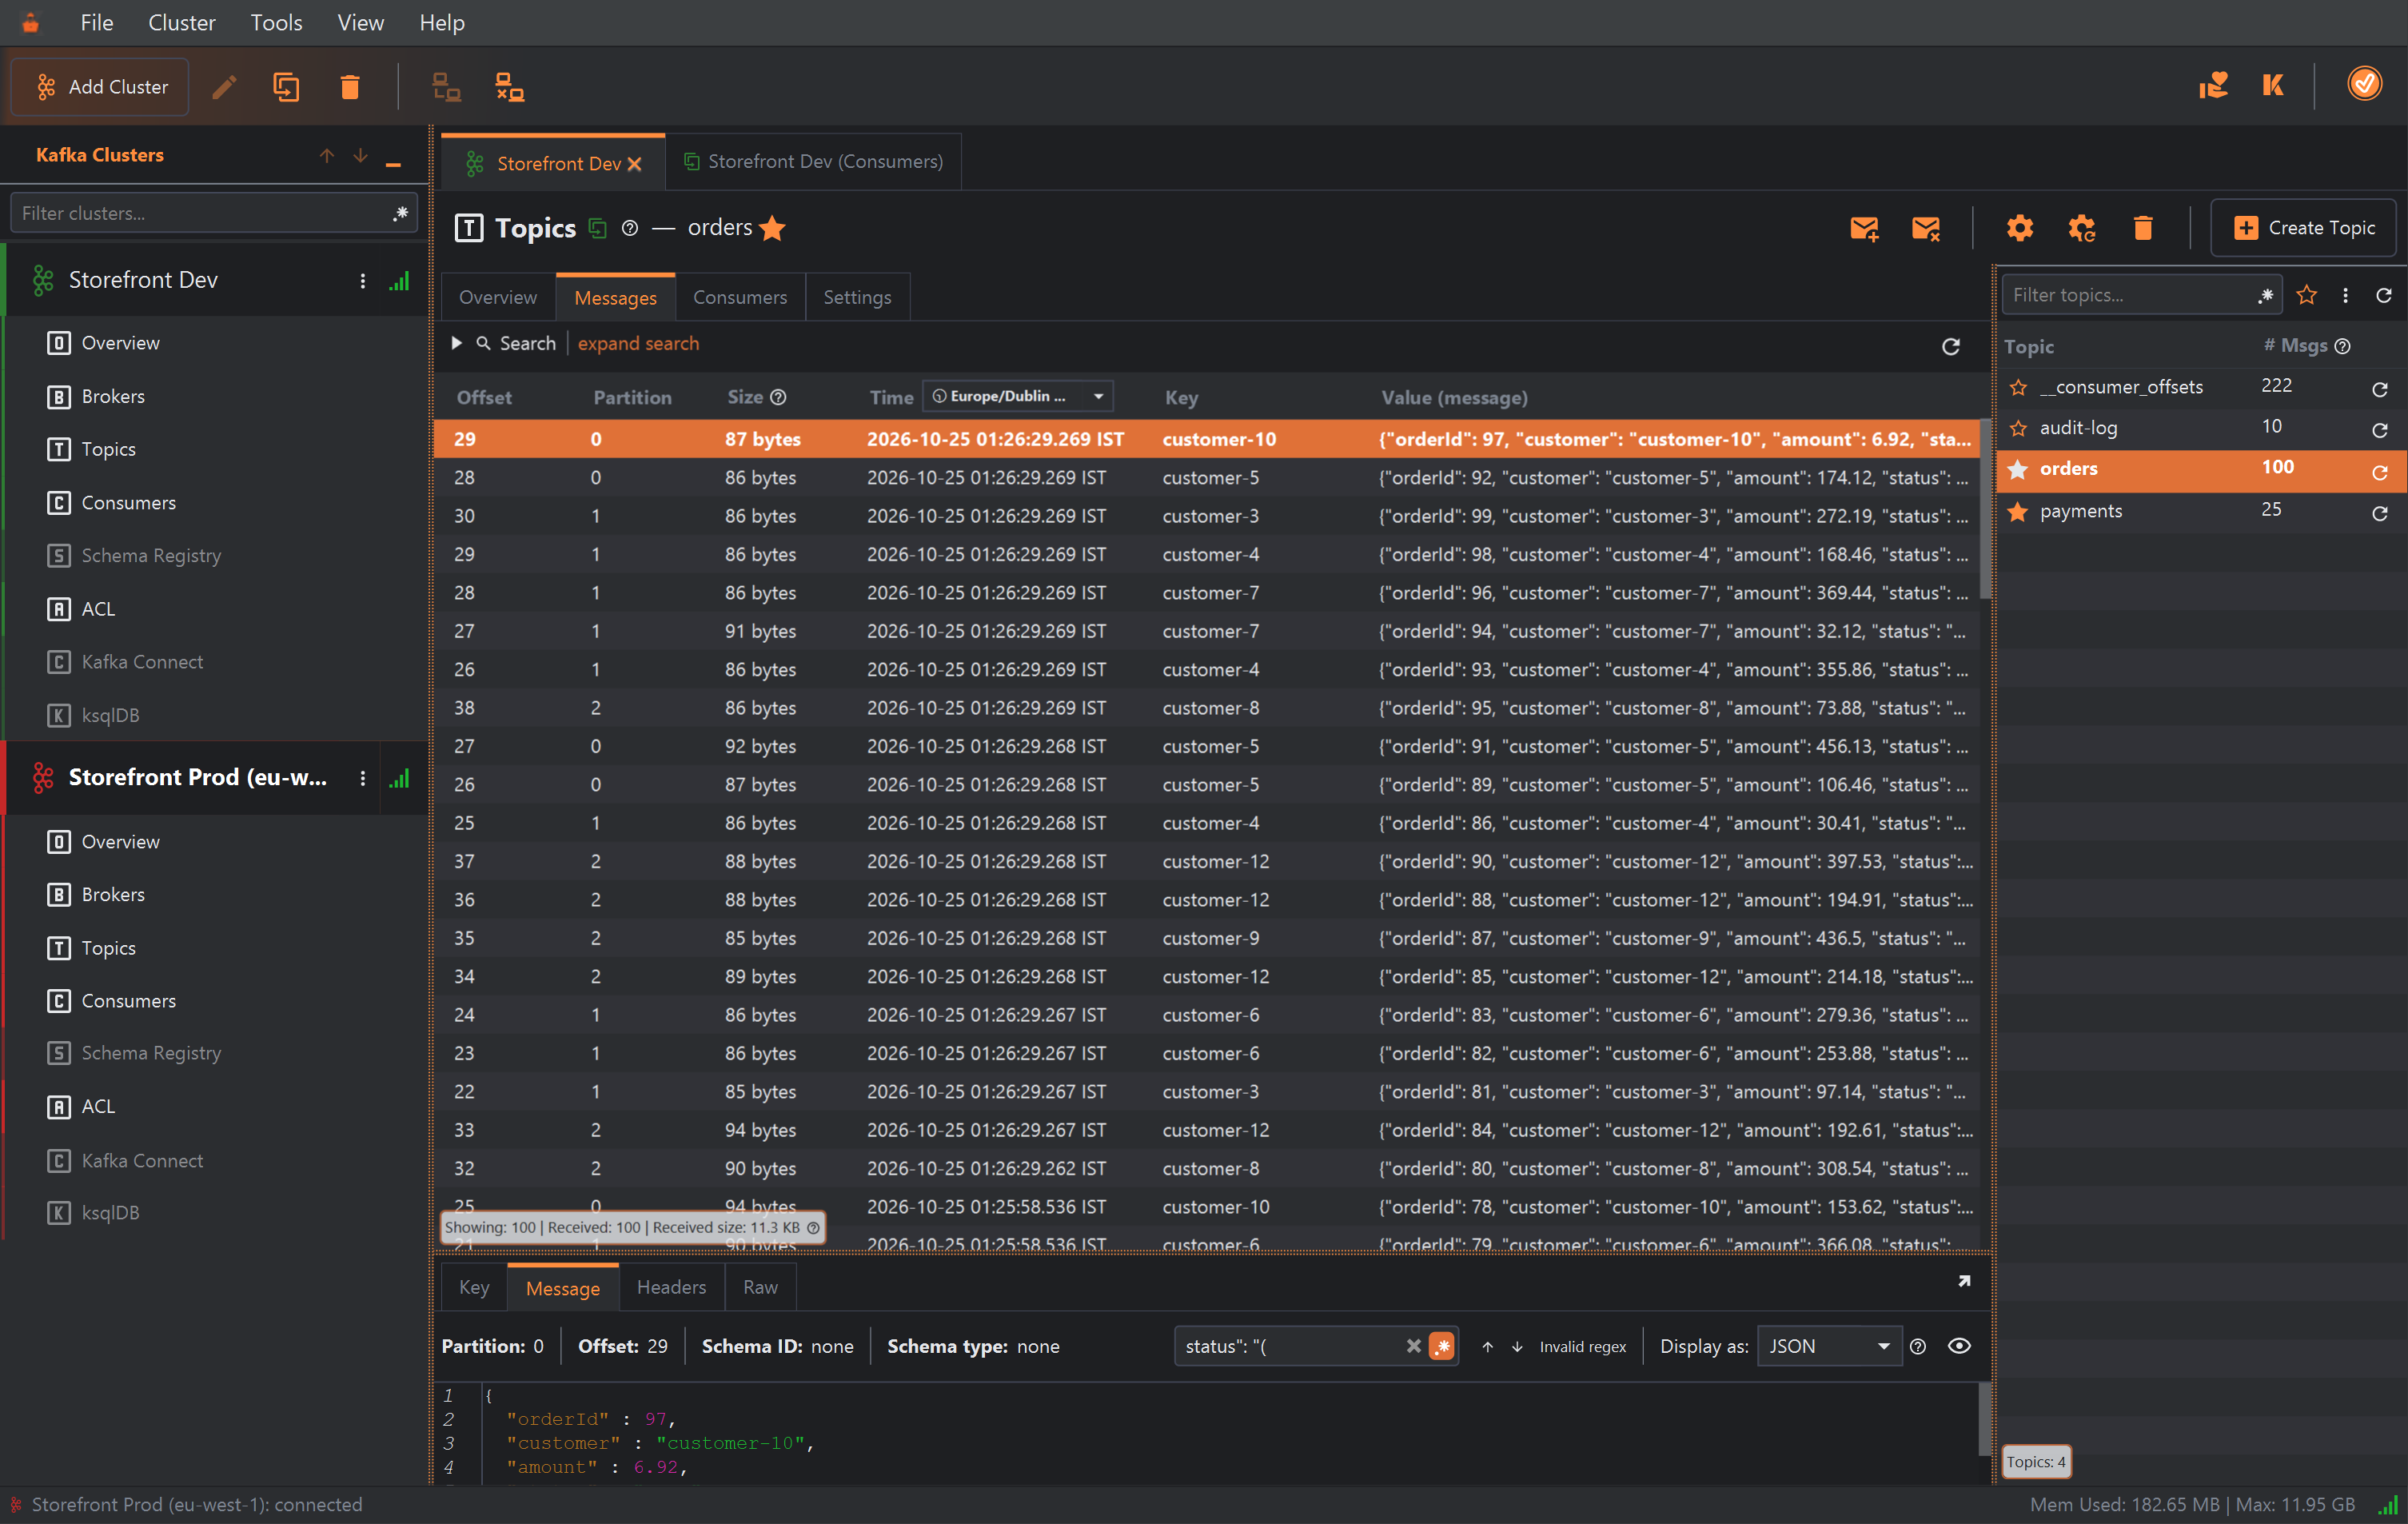Toggle favorite star on orders title
Screen dimensions: 2408x1524
(x=772, y=228)
